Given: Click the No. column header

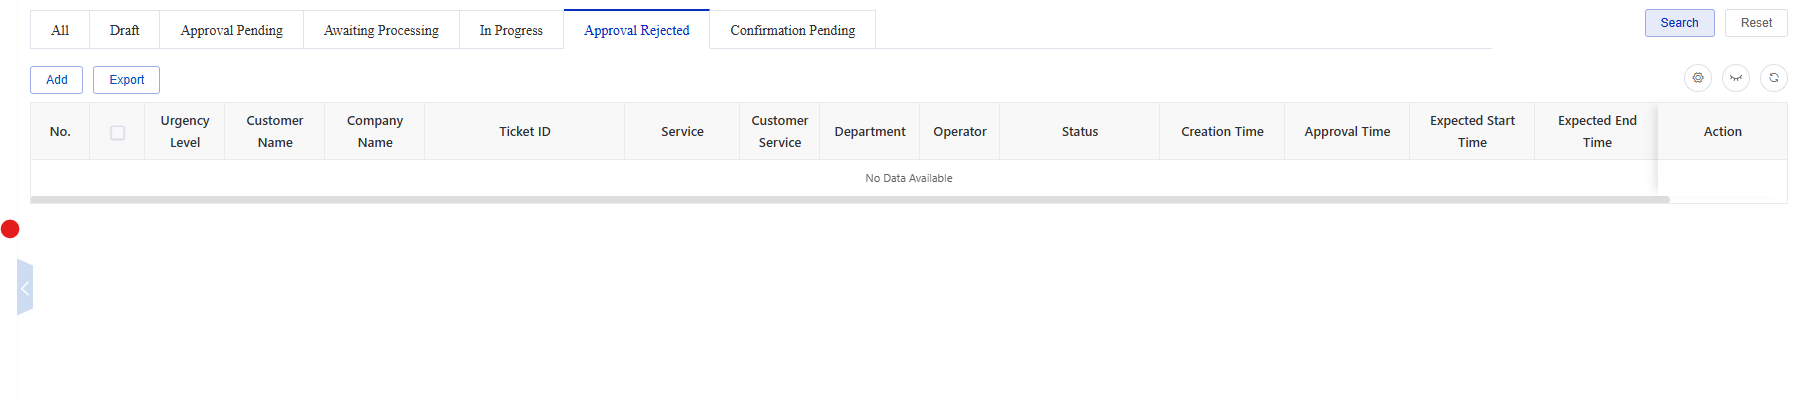Looking at the screenshot, I should [60, 131].
